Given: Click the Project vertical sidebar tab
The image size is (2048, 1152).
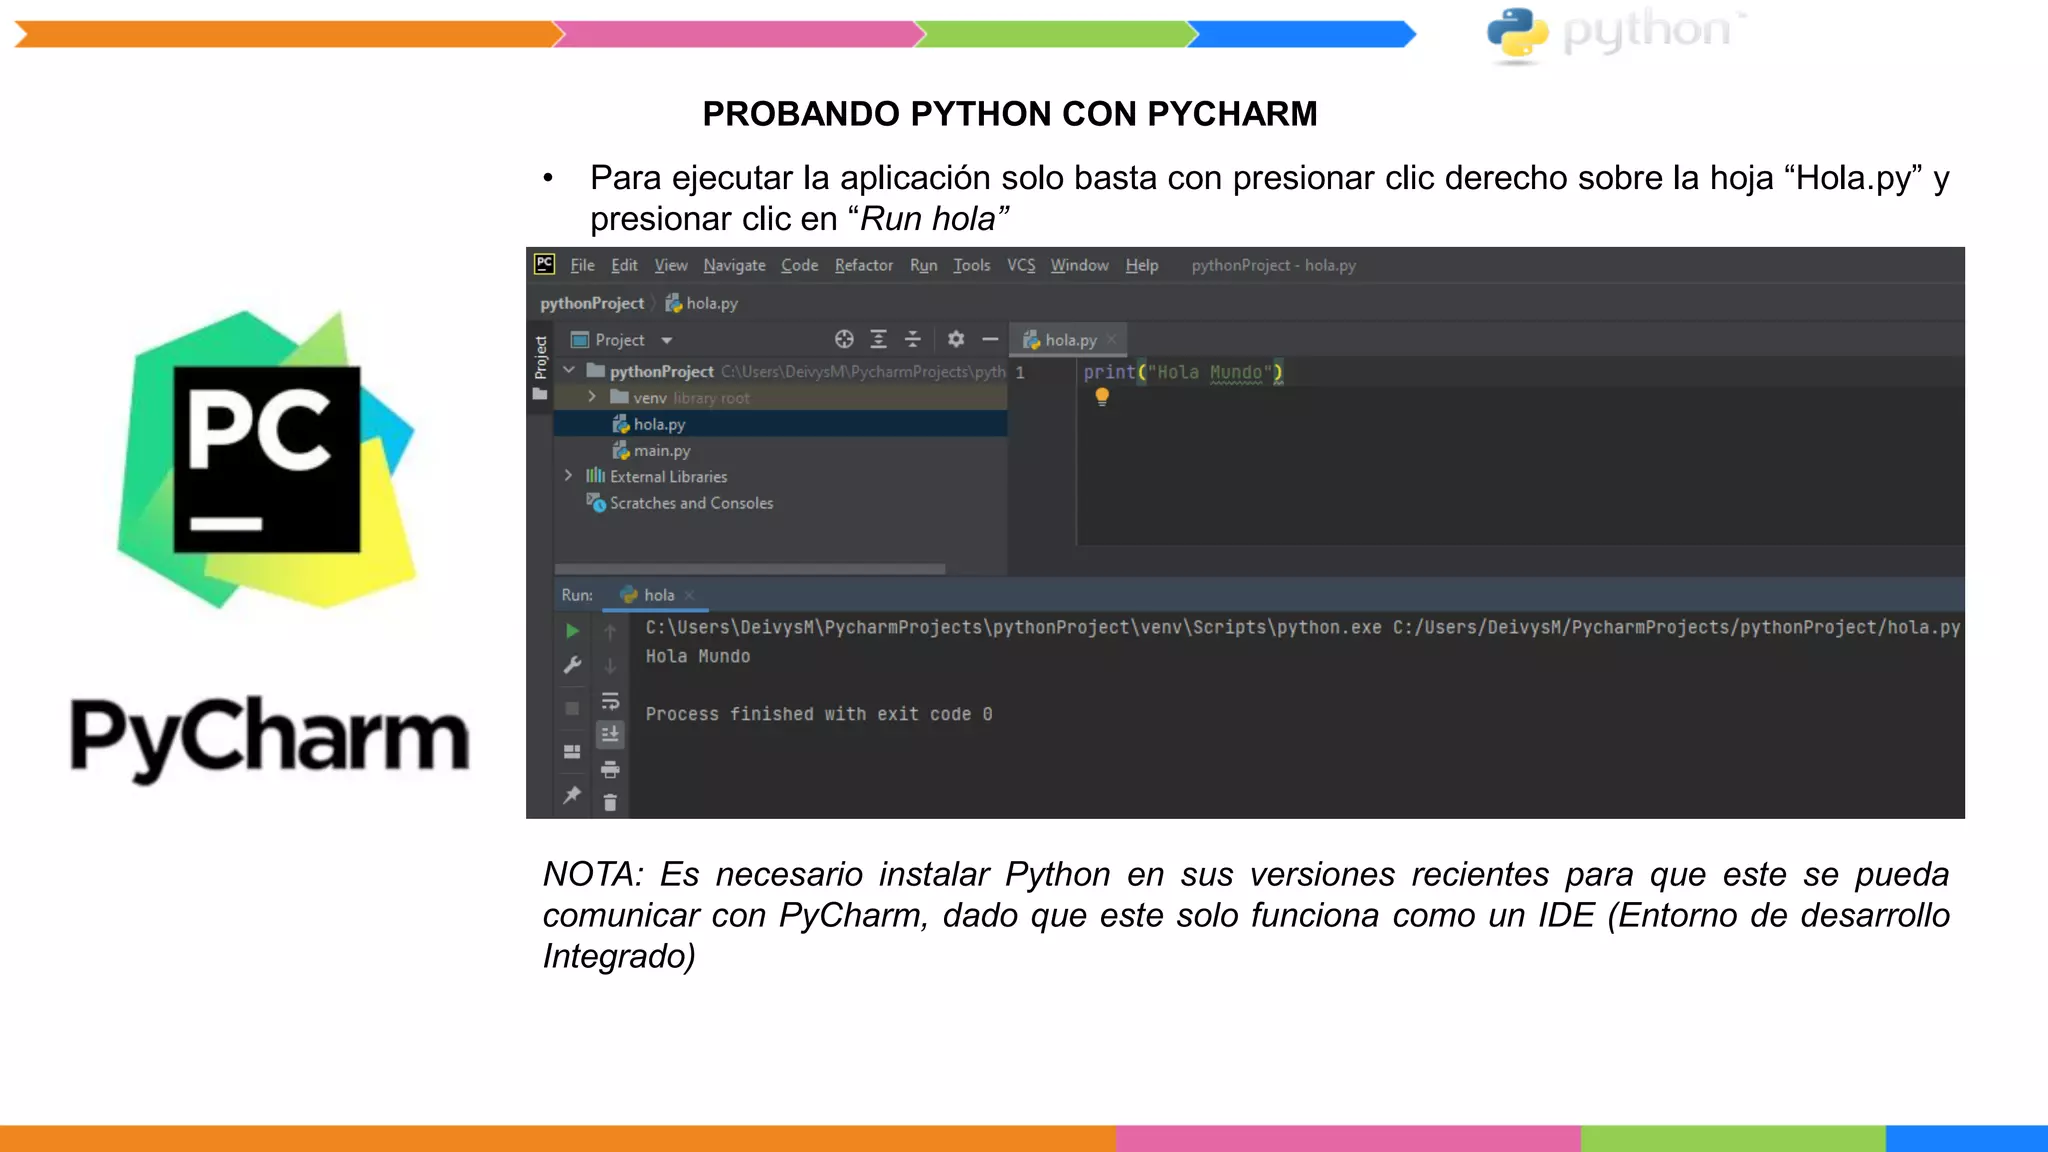Looking at the screenshot, I should click(540, 357).
